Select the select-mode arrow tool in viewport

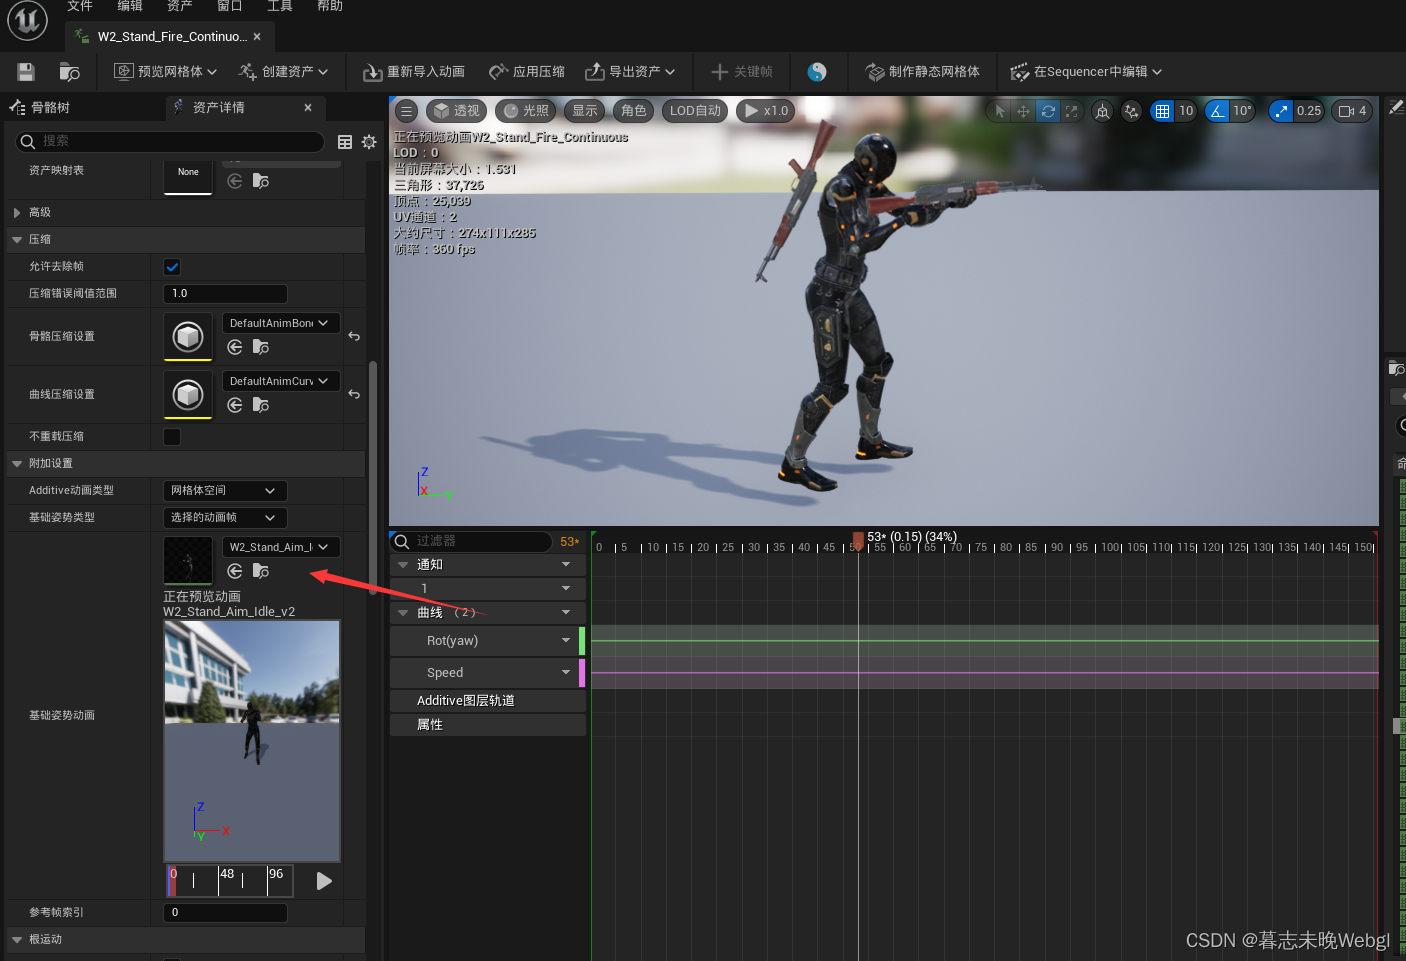click(x=999, y=111)
